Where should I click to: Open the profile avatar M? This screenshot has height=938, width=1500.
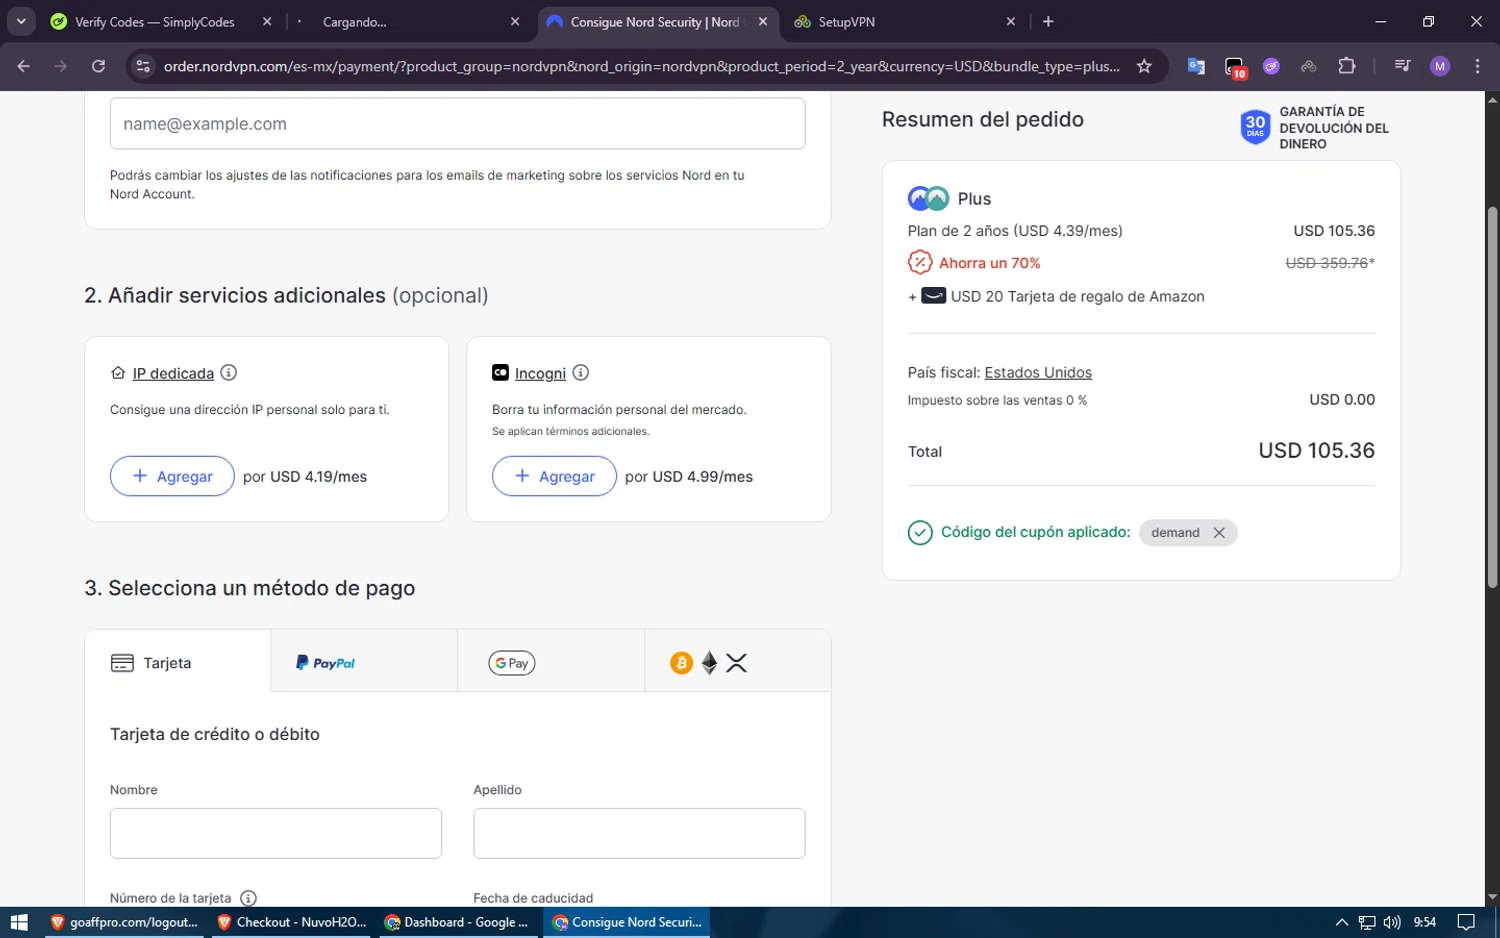1440,66
